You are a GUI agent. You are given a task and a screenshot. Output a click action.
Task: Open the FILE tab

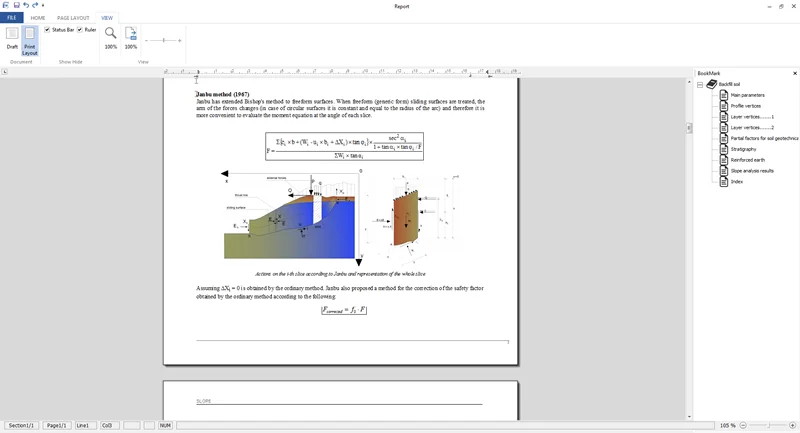(12, 18)
